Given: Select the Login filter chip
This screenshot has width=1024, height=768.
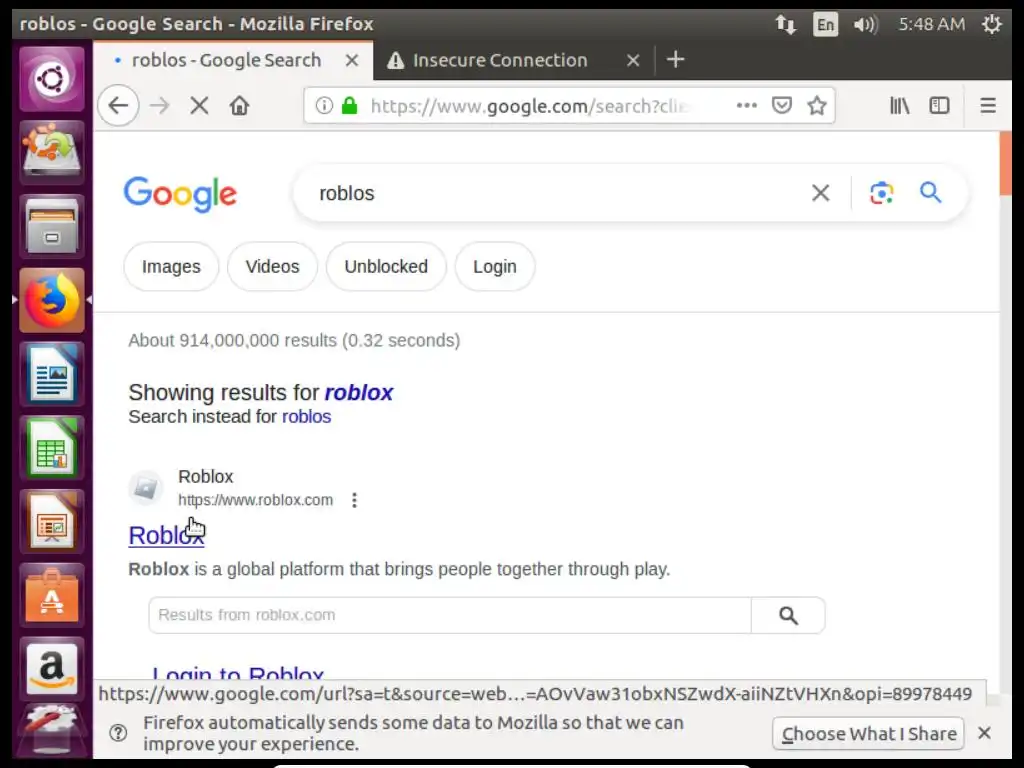Looking at the screenshot, I should point(495,266).
